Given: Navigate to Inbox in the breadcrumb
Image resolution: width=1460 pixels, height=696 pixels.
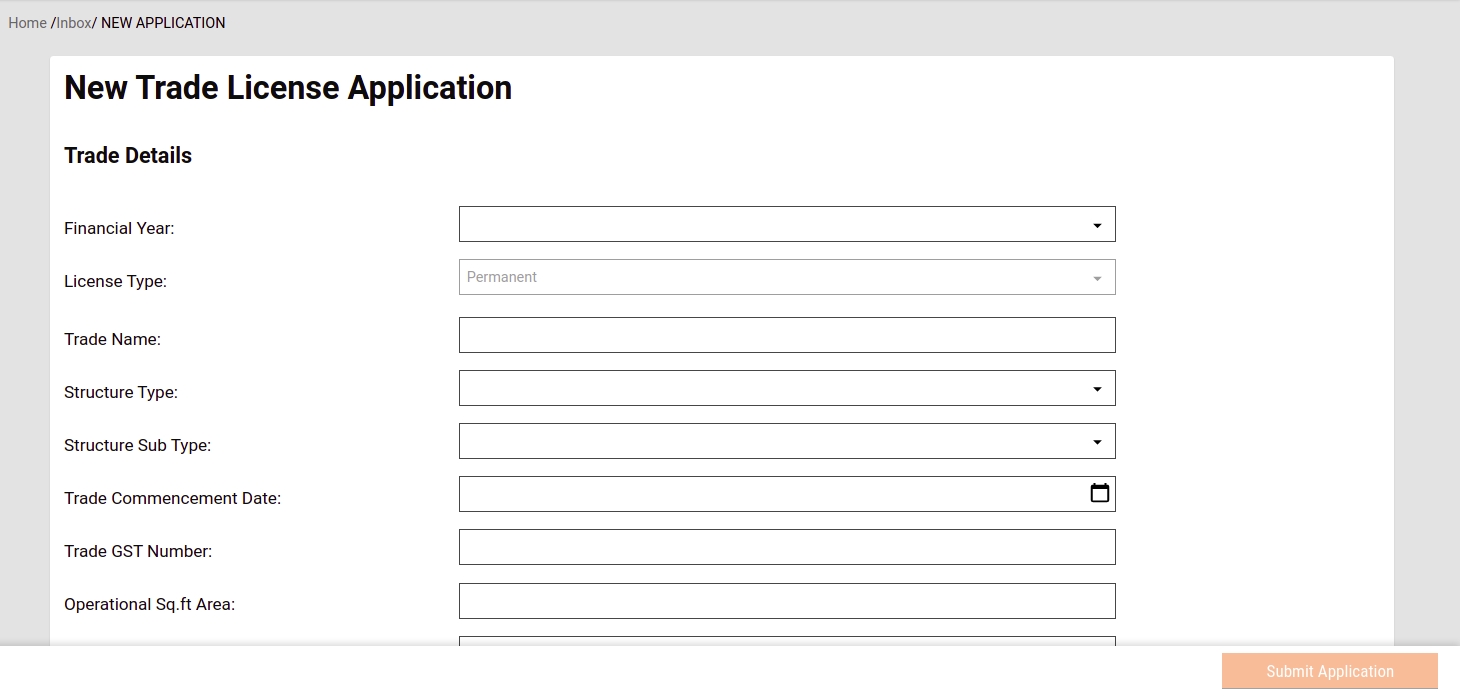Looking at the screenshot, I should pos(73,23).
